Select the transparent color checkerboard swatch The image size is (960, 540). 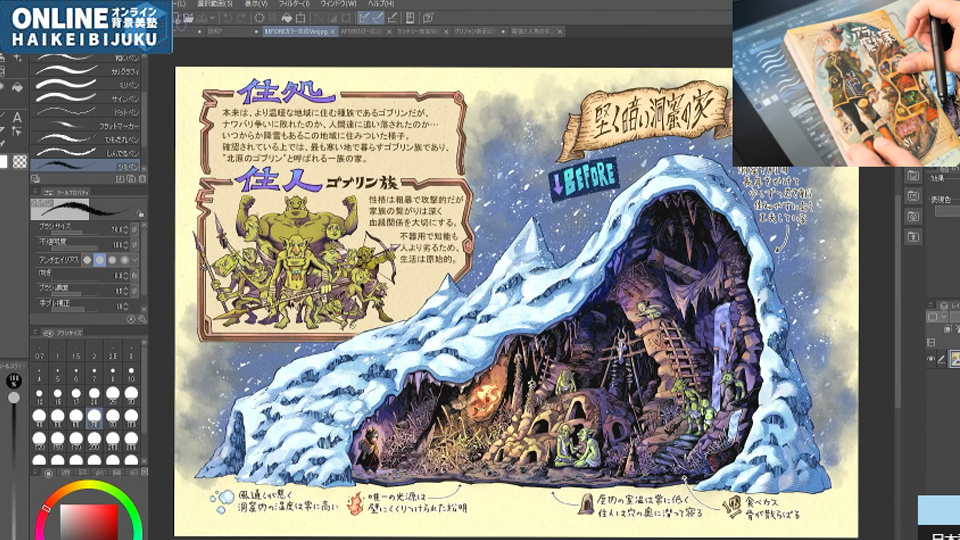(20, 162)
